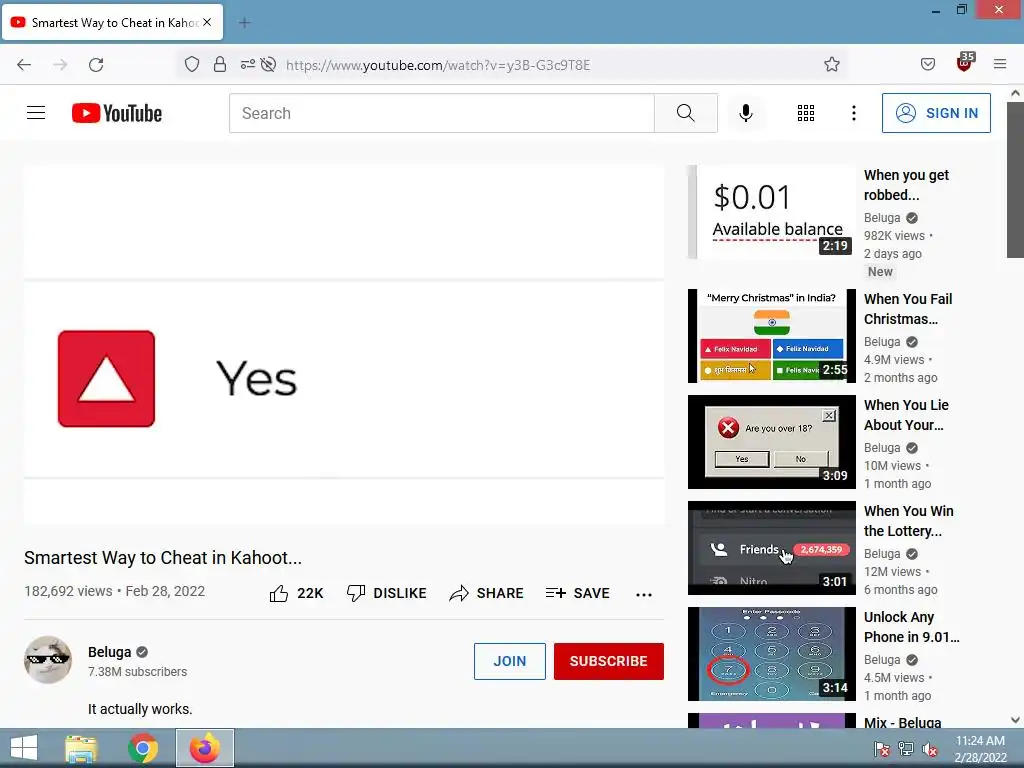Click the Sign In button

tap(936, 113)
